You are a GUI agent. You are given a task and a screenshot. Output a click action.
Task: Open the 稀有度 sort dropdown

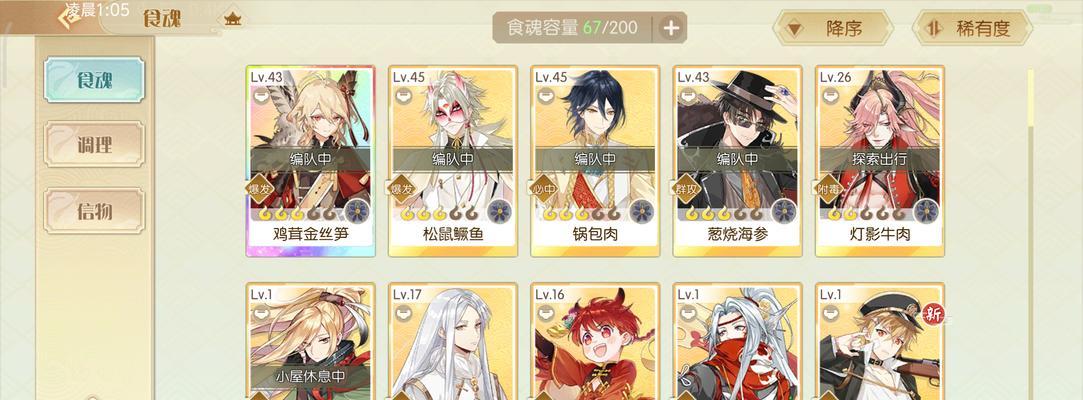(x=972, y=28)
